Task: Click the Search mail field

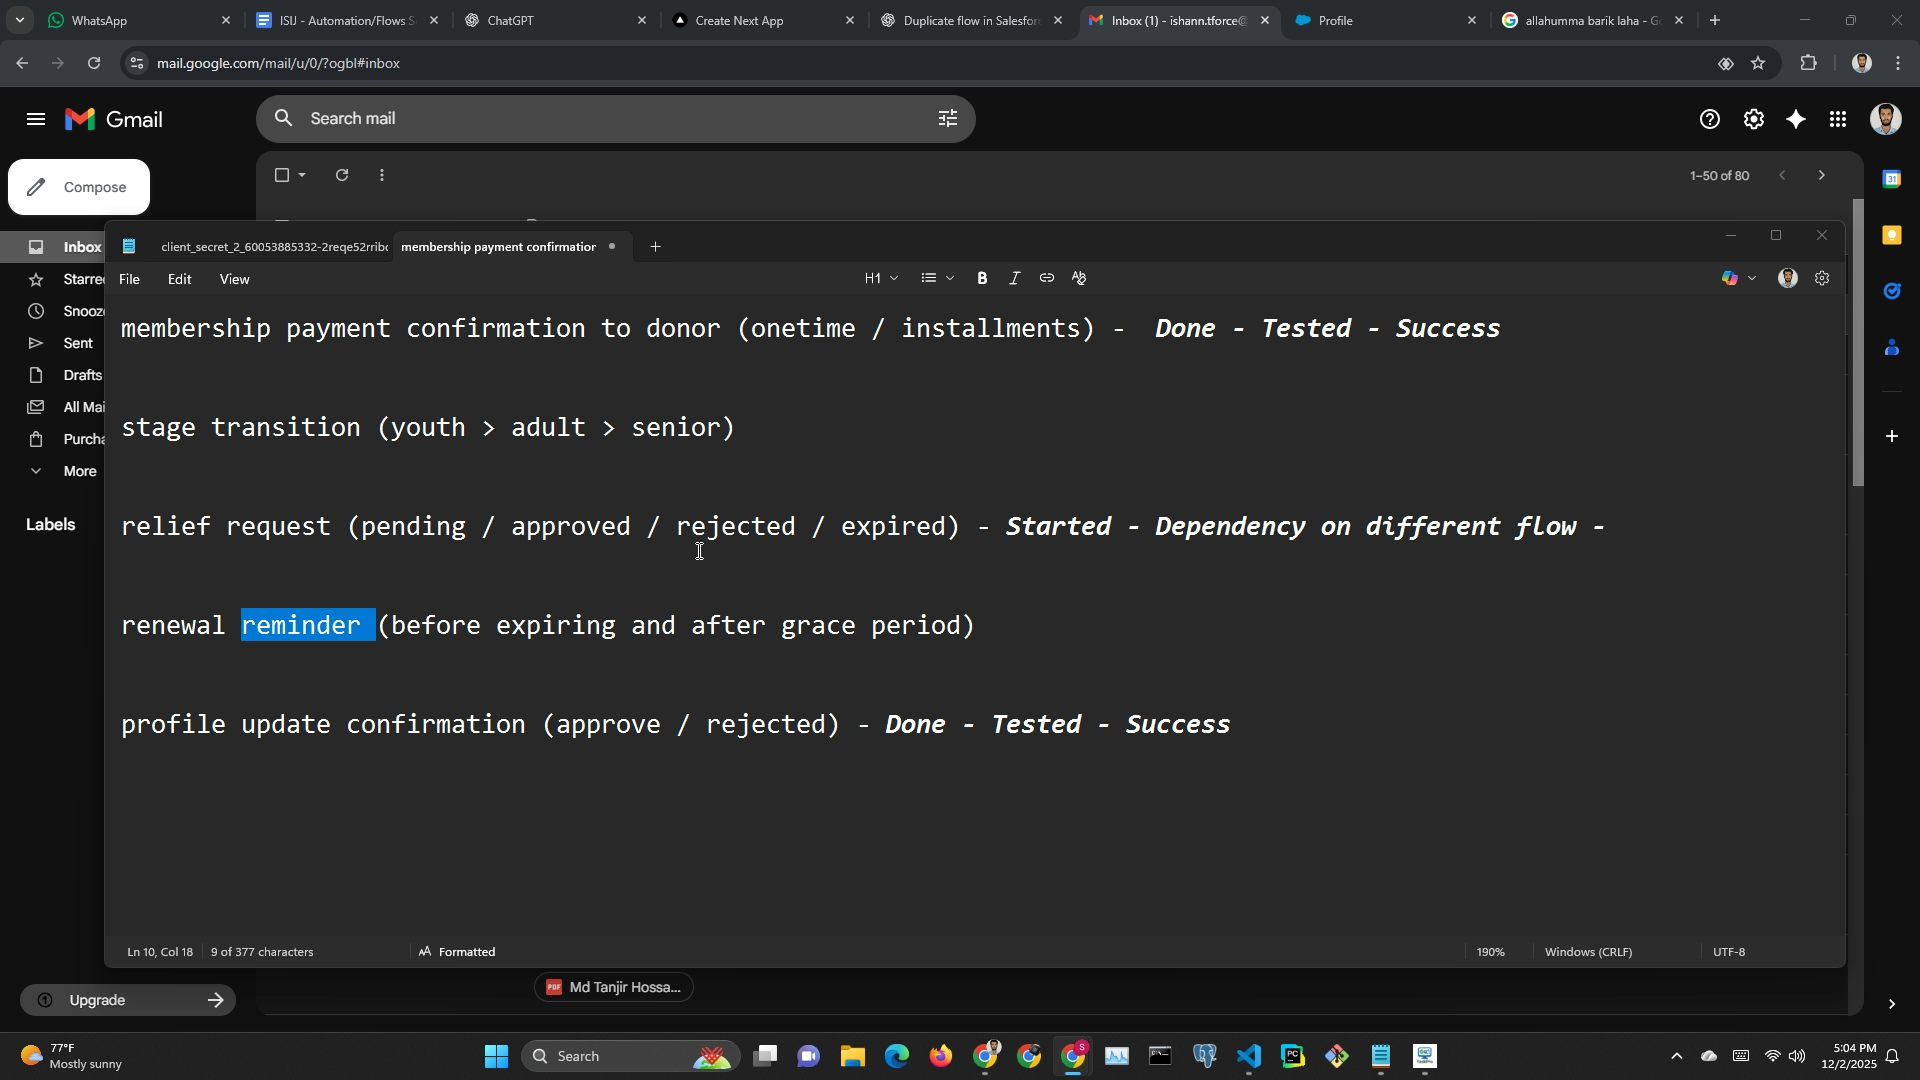Action: pos(600,119)
